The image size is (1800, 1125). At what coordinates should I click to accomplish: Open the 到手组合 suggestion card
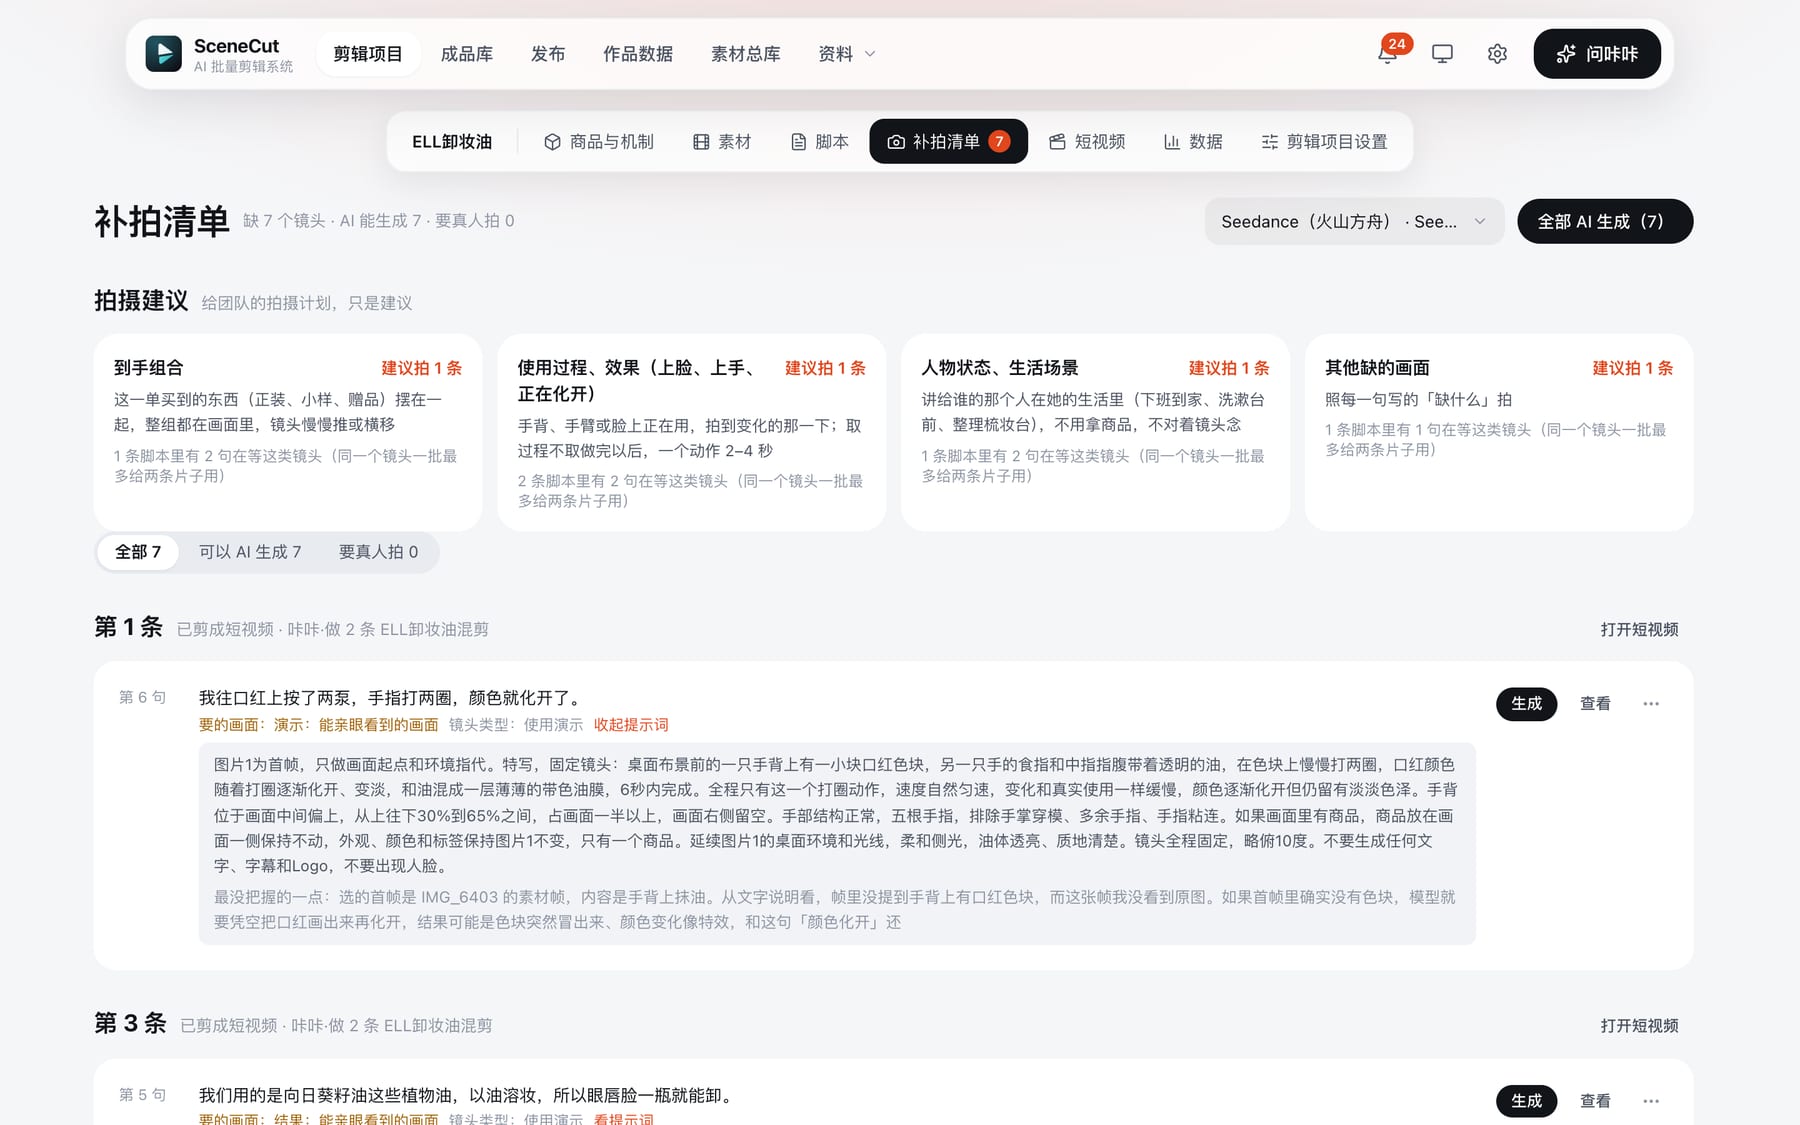[x=288, y=432]
